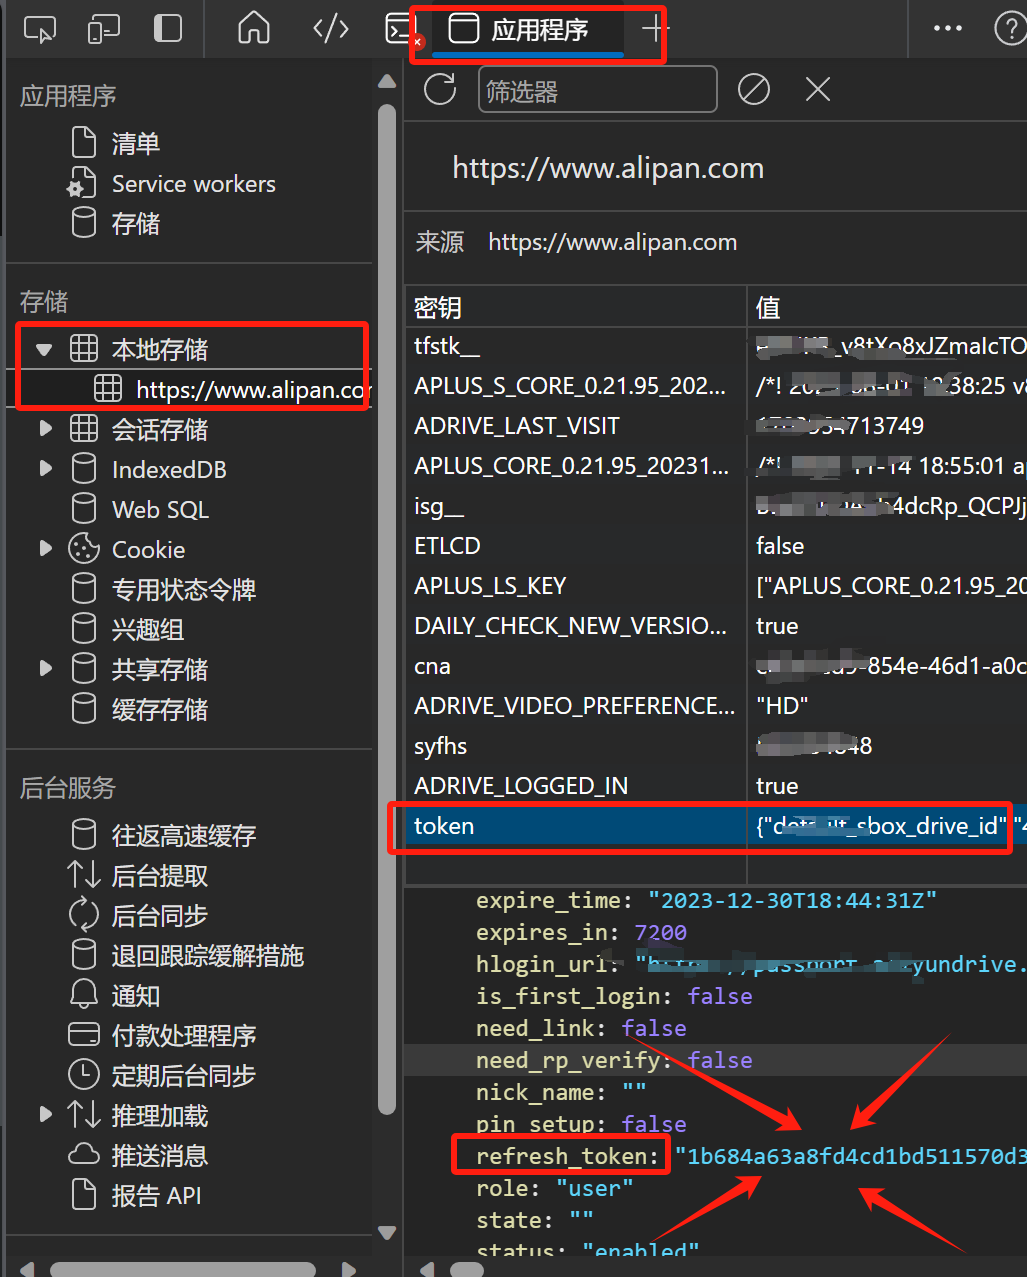
Task: Select the tfstk__ key row
Action: [716, 346]
